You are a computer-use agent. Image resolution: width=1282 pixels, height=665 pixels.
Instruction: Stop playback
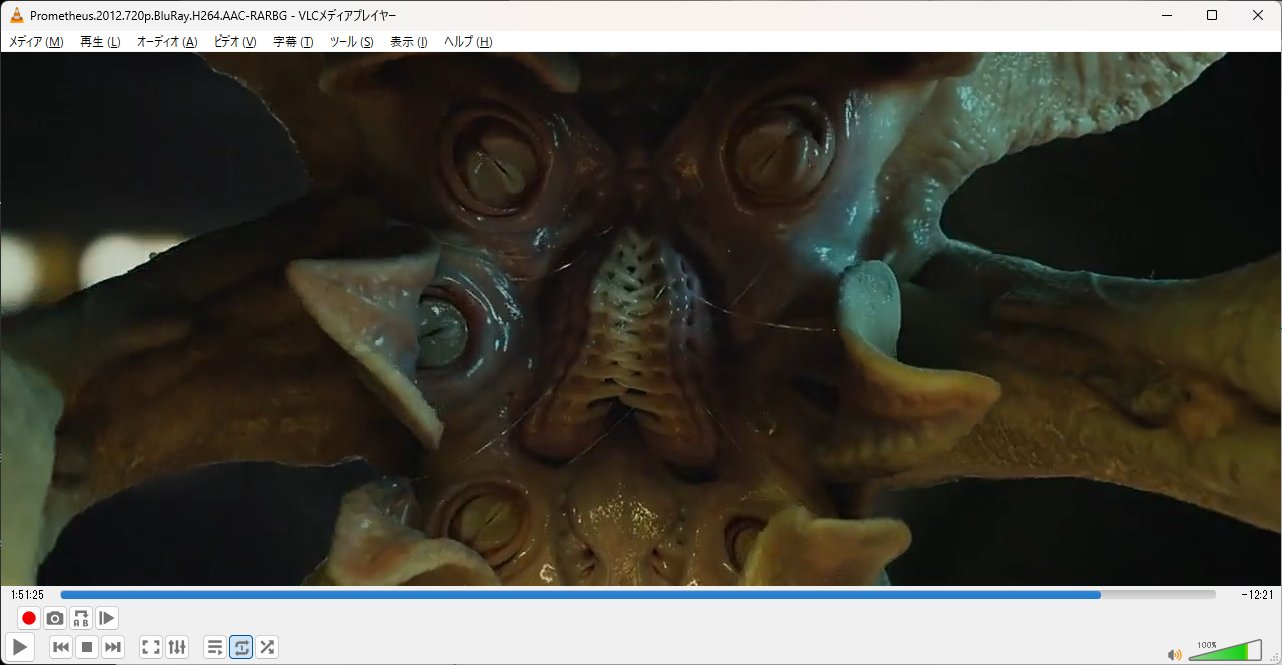(x=87, y=647)
